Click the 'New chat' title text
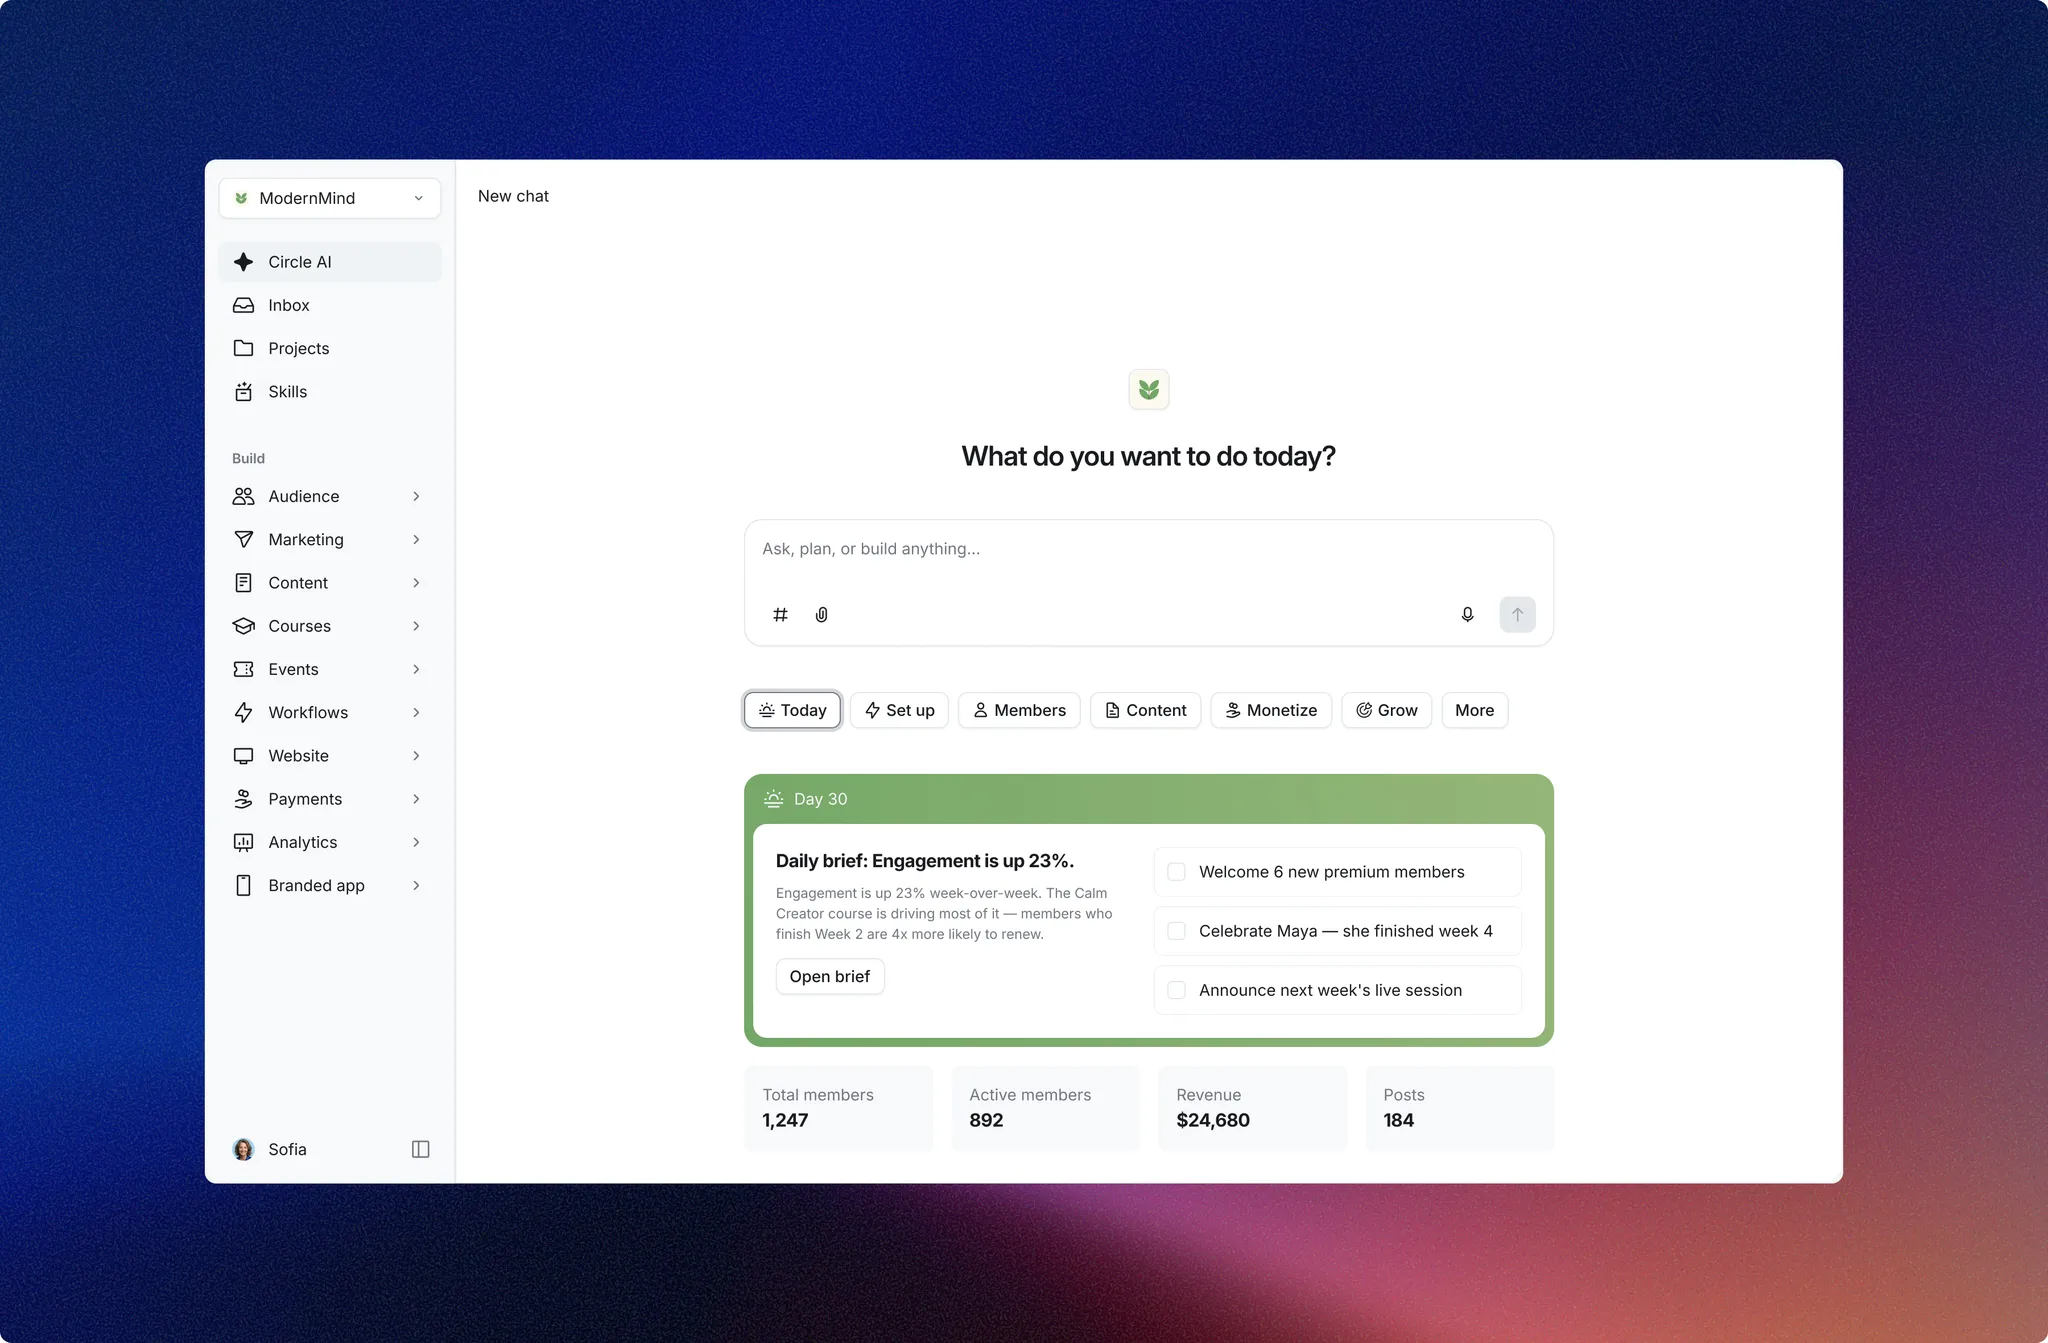2048x1343 pixels. click(x=513, y=196)
